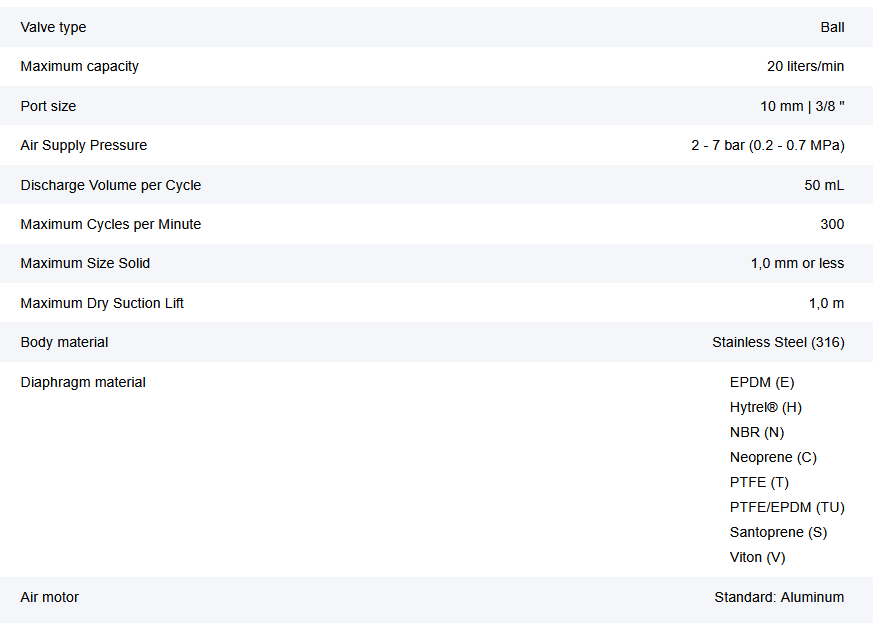Click the Maximum capacity label
Image resolution: width=877 pixels, height=623 pixels.
pyautogui.click(x=80, y=66)
